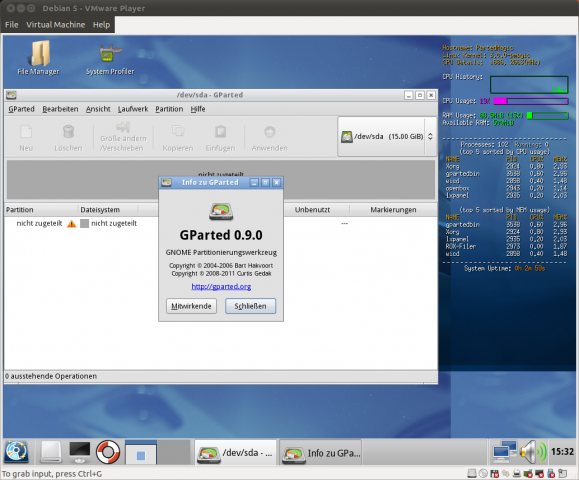The height and width of the screenshot is (480, 579).
Task: Open the Virtual Machine menu
Action: point(55,25)
